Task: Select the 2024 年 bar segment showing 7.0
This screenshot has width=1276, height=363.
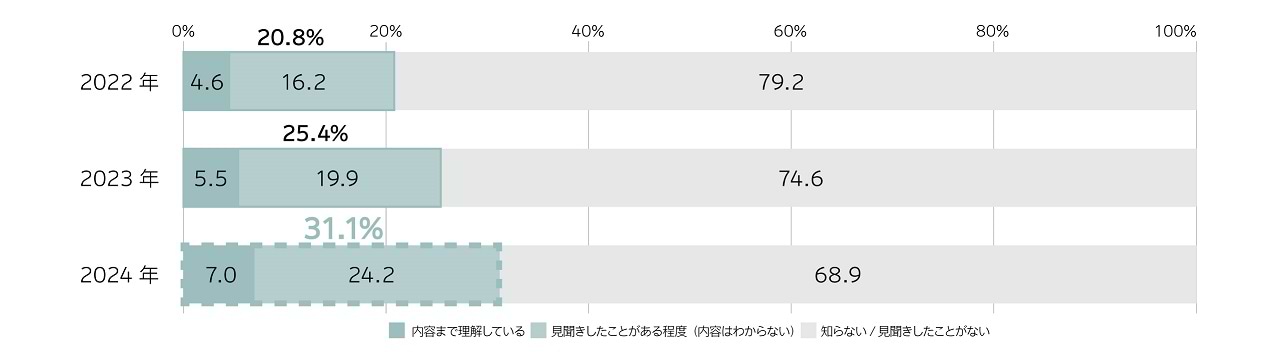Action: 219,274
